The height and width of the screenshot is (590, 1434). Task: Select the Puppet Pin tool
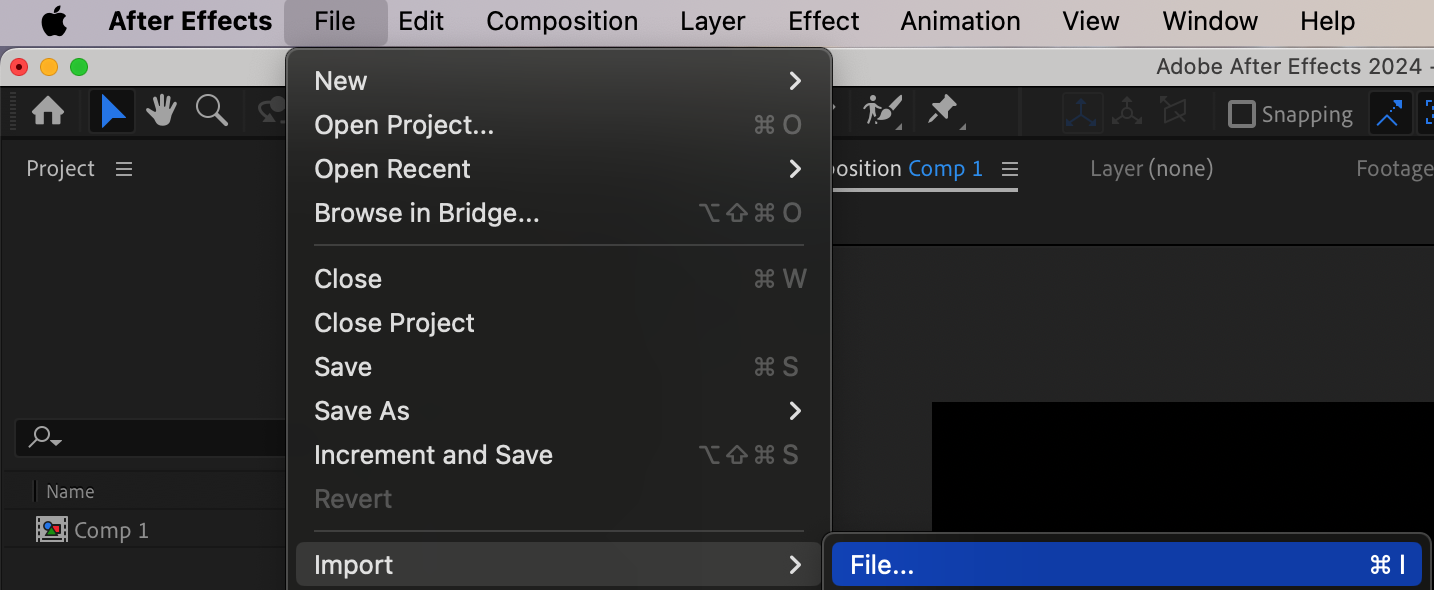(x=942, y=112)
